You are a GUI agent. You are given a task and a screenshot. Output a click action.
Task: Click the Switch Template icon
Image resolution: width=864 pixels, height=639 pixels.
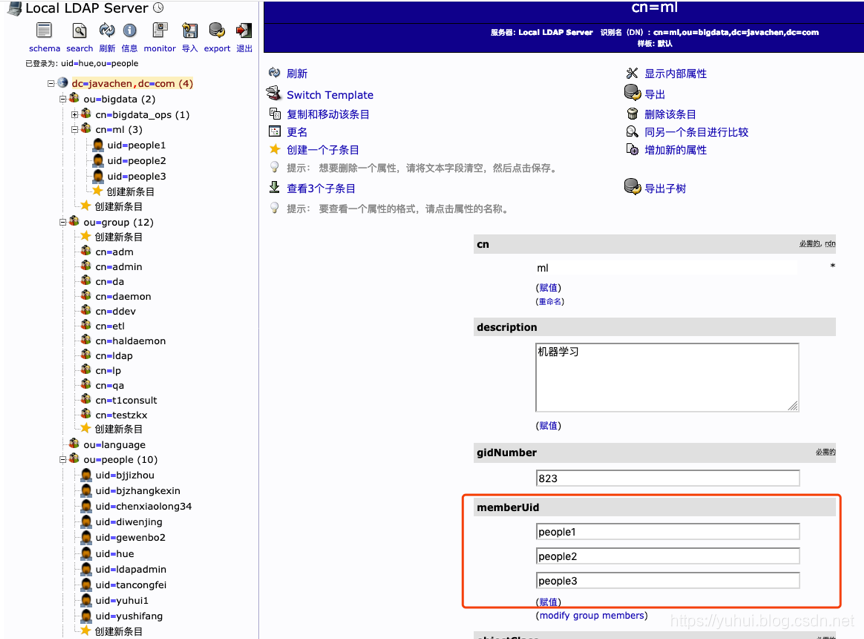click(x=274, y=94)
